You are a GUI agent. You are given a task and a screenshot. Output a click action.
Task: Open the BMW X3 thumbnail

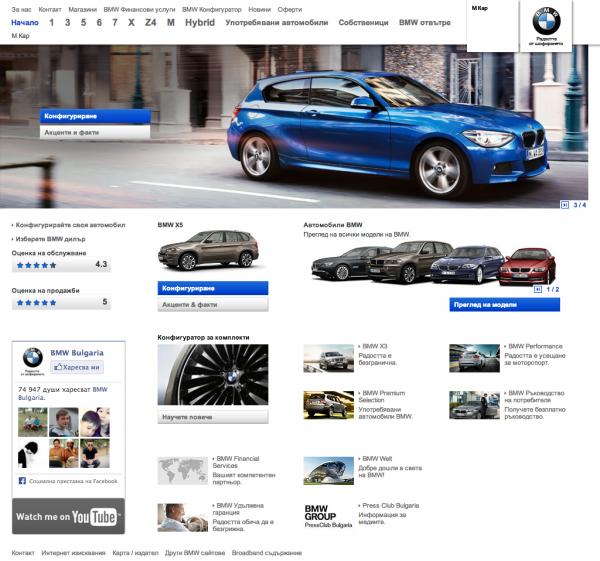coord(328,358)
